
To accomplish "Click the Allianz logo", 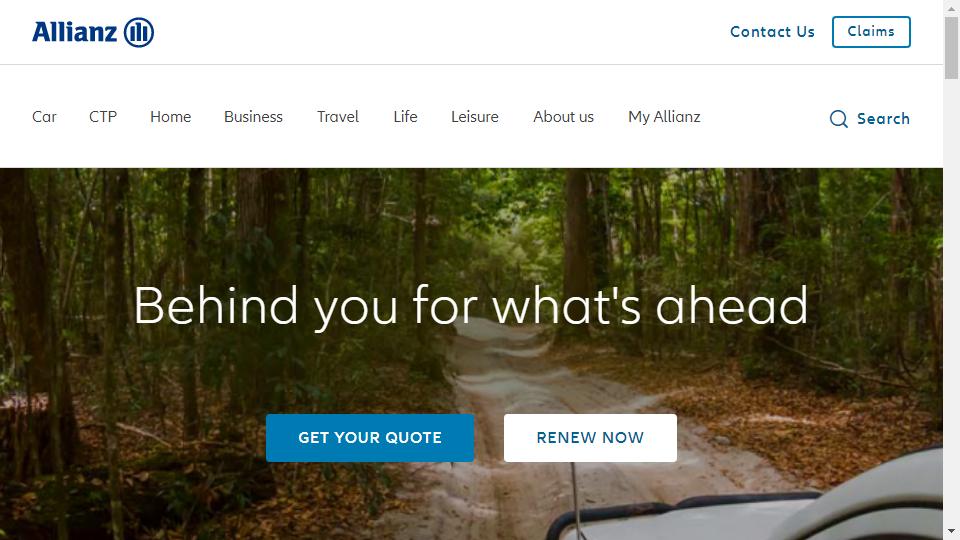I will [x=92, y=32].
